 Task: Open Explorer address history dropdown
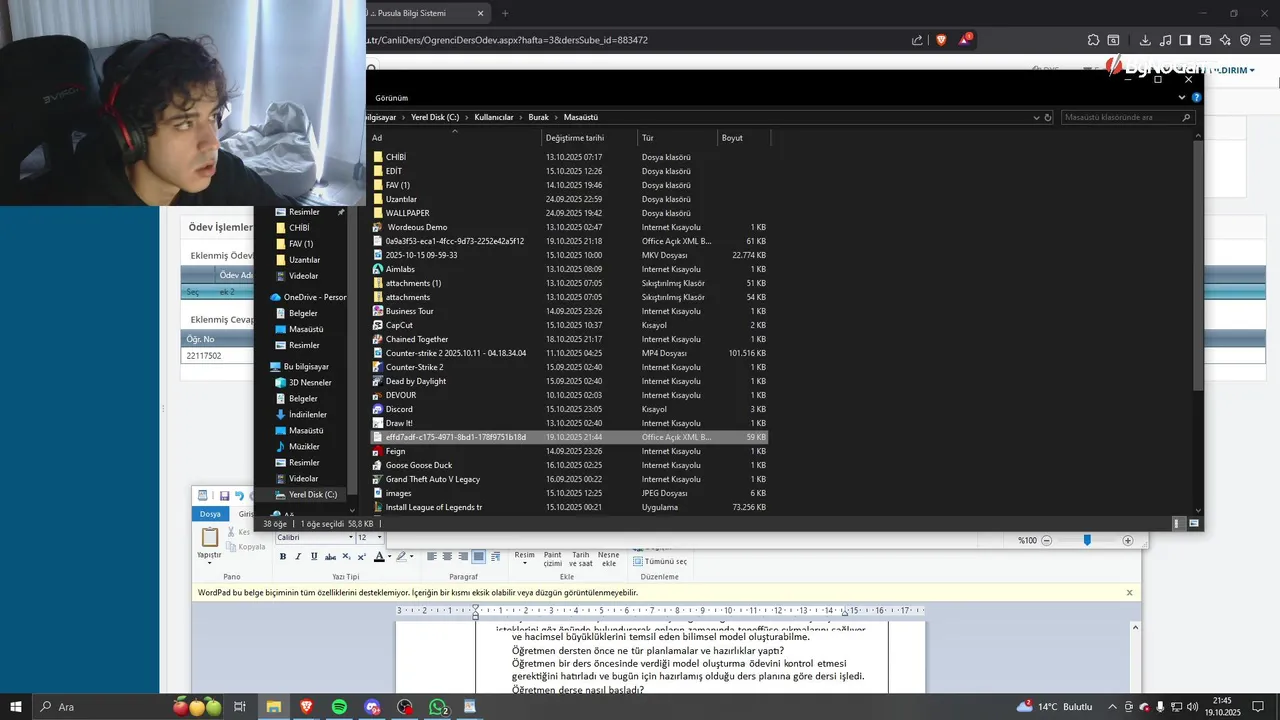tap(1036, 117)
